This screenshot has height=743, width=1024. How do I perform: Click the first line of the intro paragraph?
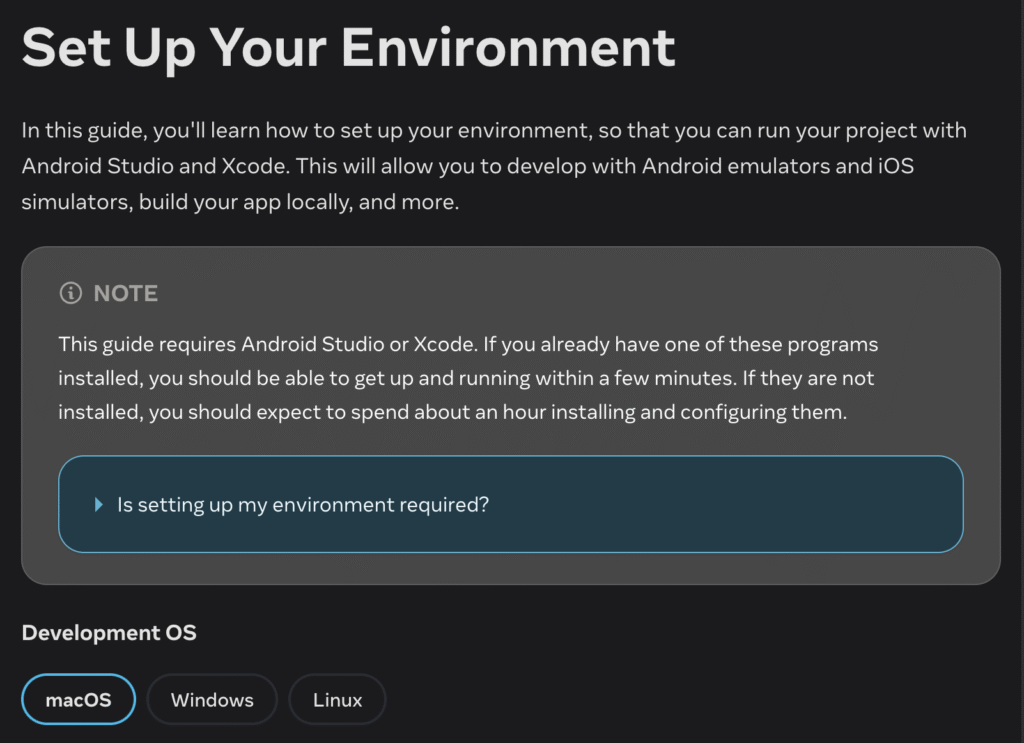click(494, 131)
